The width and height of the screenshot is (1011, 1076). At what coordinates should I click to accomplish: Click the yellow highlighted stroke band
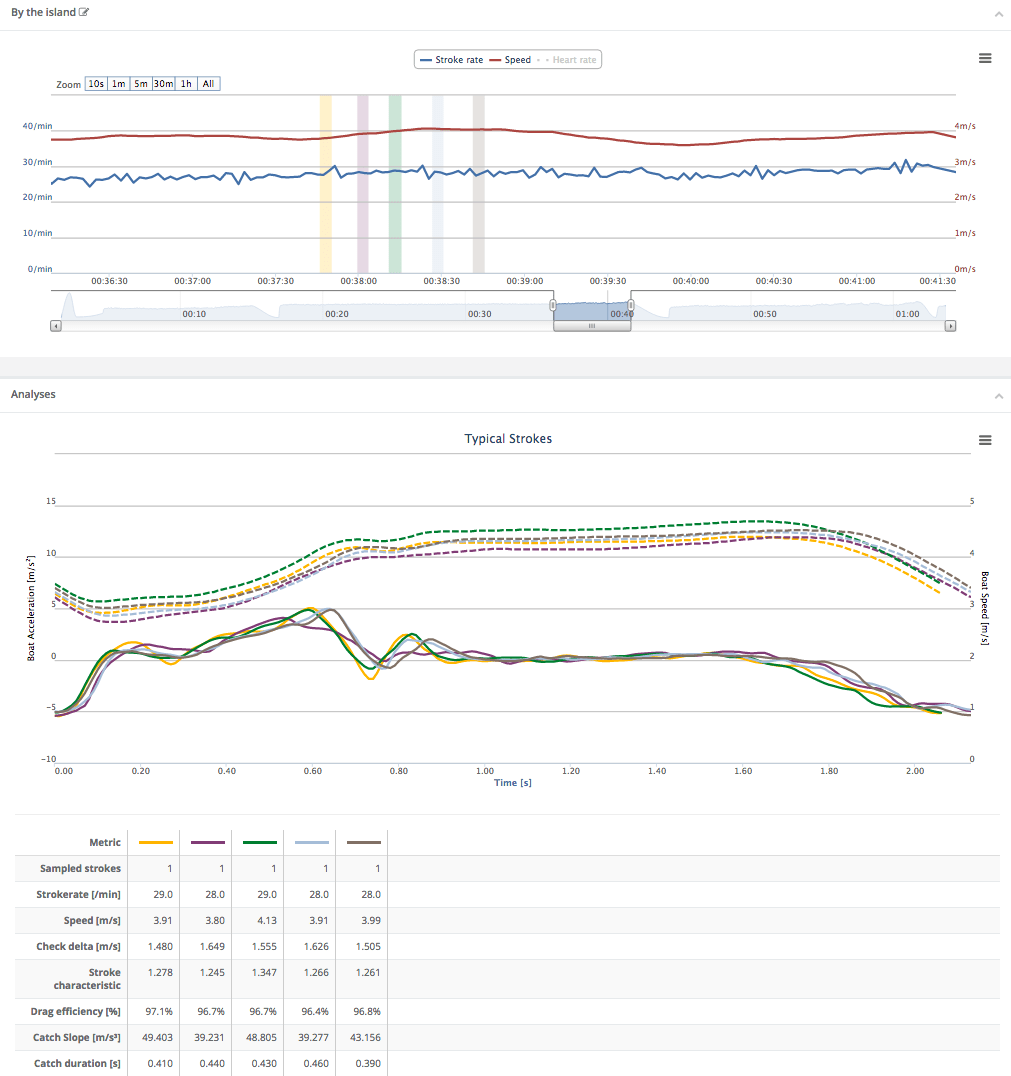[x=325, y=184]
